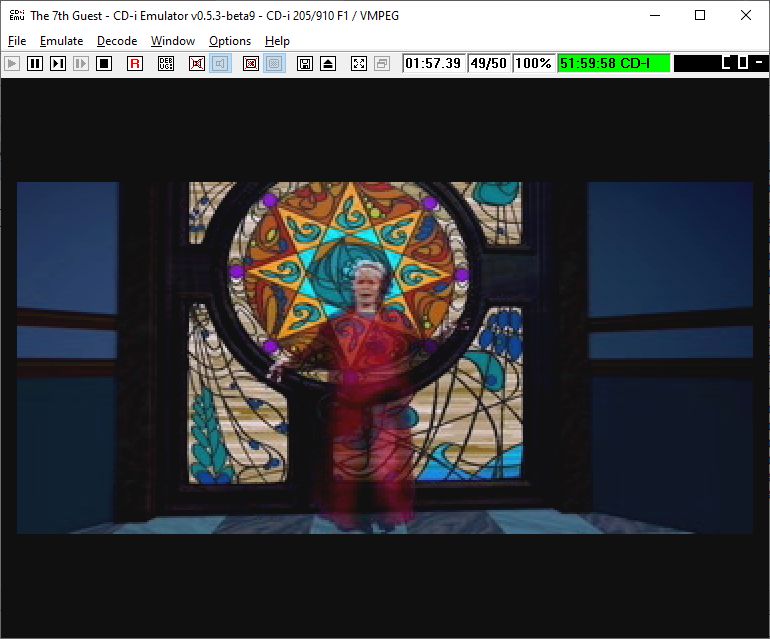Image resolution: width=770 pixels, height=639 pixels.
Task: Maximize the CD-i Emulator window
Action: click(700, 15)
